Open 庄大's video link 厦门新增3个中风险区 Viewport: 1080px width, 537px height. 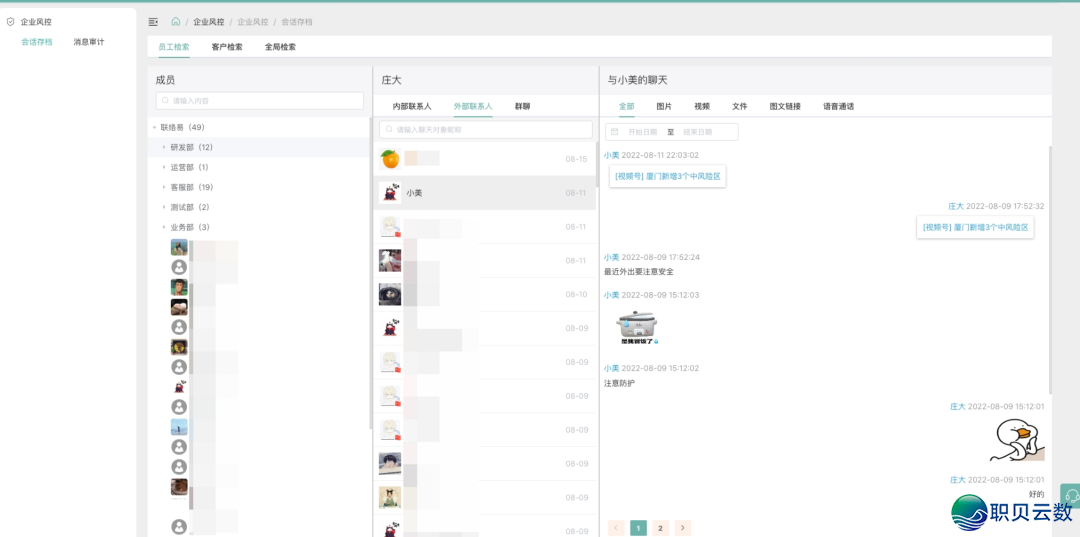pyautogui.click(x=975, y=227)
